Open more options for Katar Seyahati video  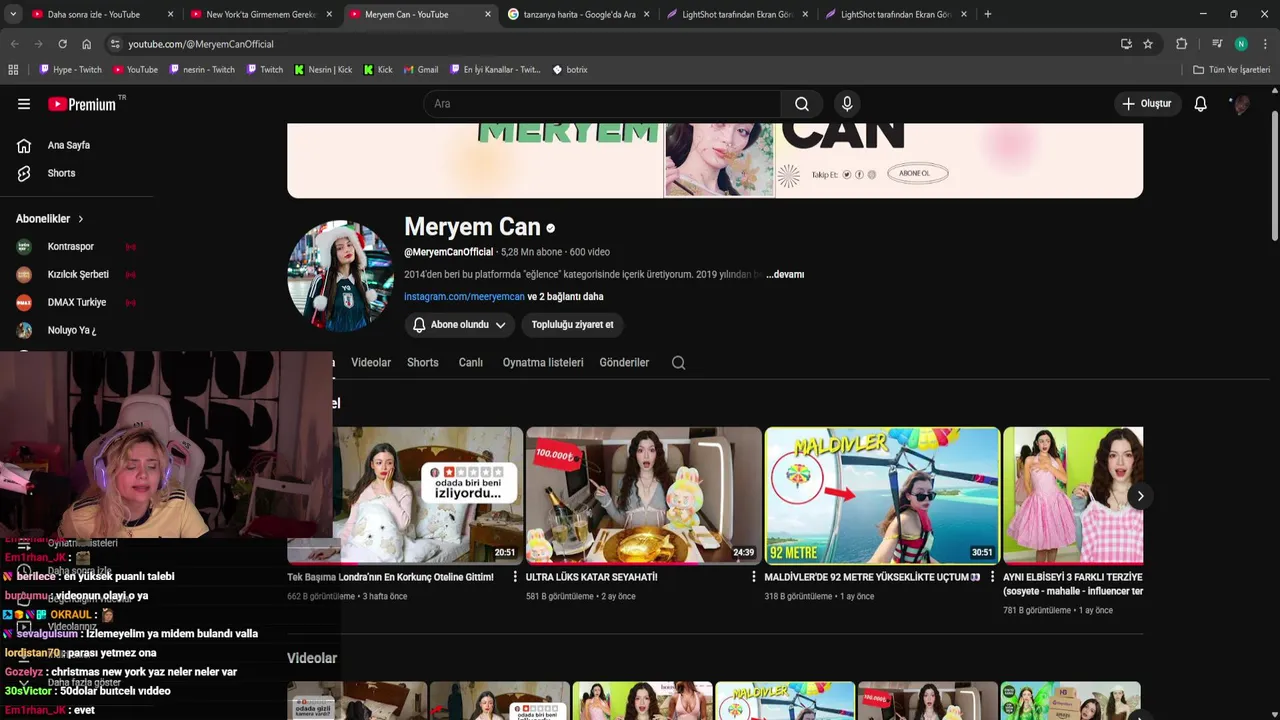coord(754,577)
